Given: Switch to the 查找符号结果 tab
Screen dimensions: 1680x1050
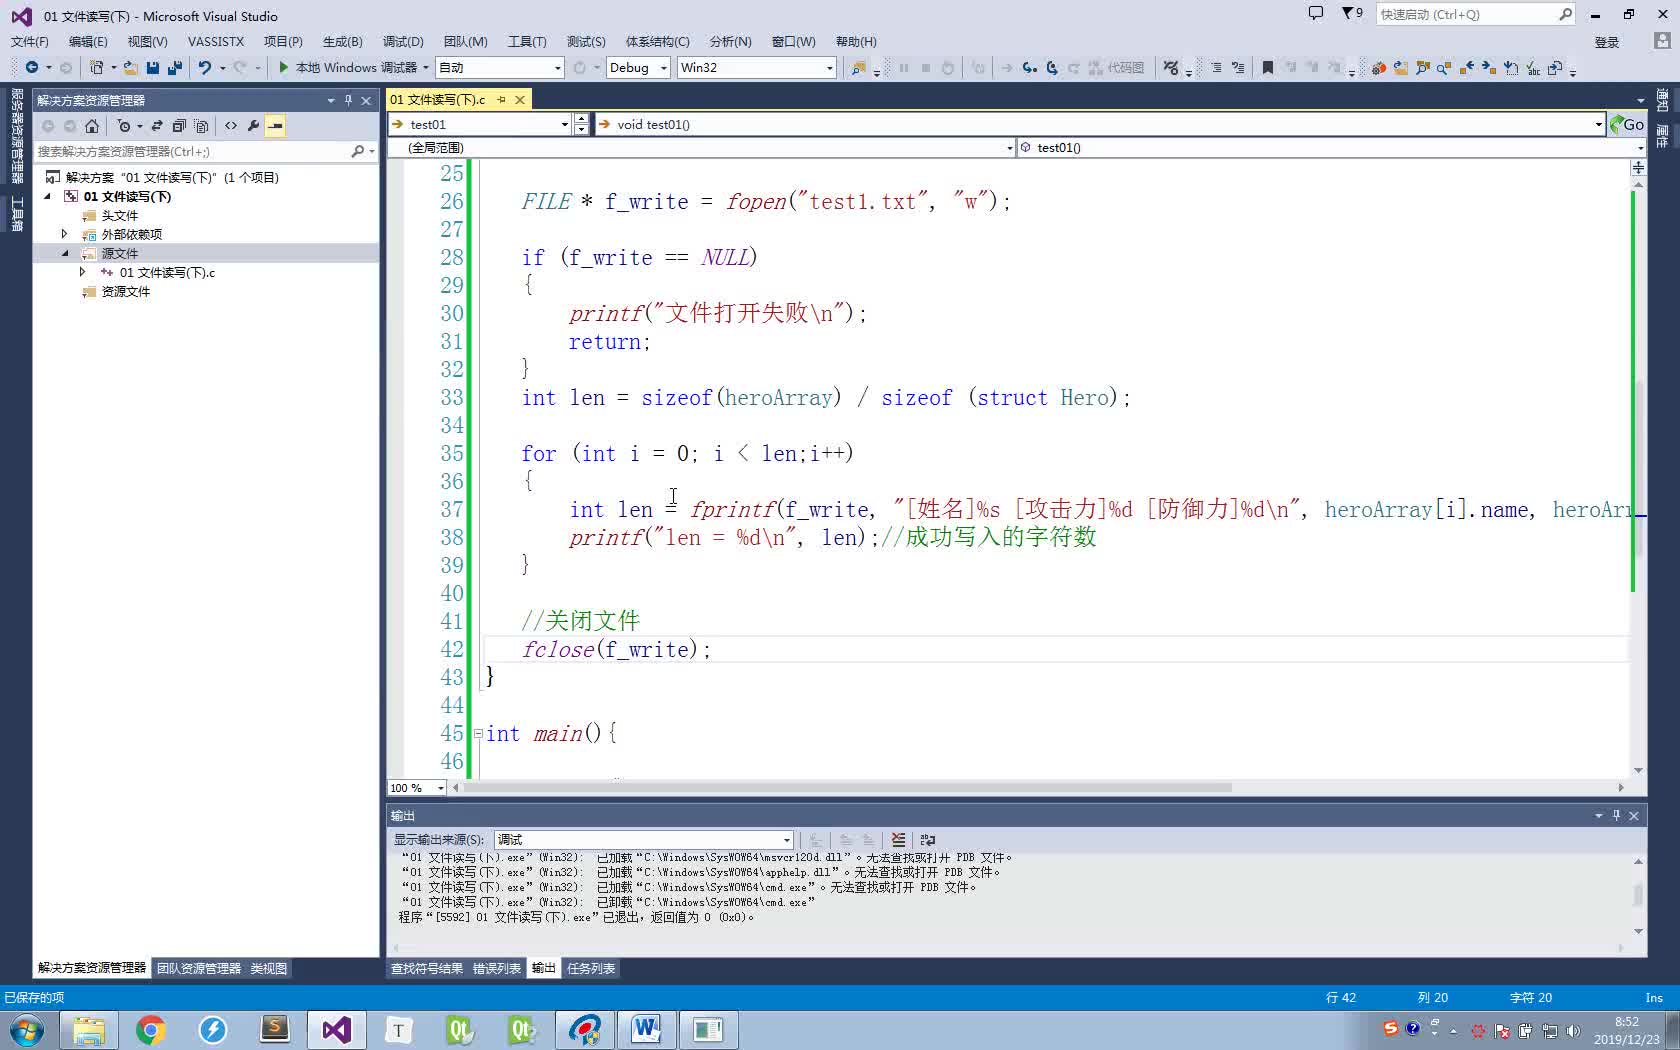Looking at the screenshot, I should point(427,968).
